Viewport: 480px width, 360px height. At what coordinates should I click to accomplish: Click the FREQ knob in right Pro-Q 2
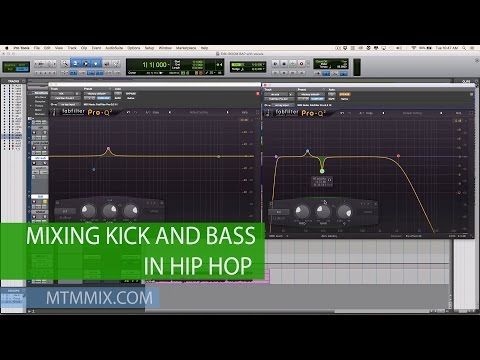[x=302, y=211]
